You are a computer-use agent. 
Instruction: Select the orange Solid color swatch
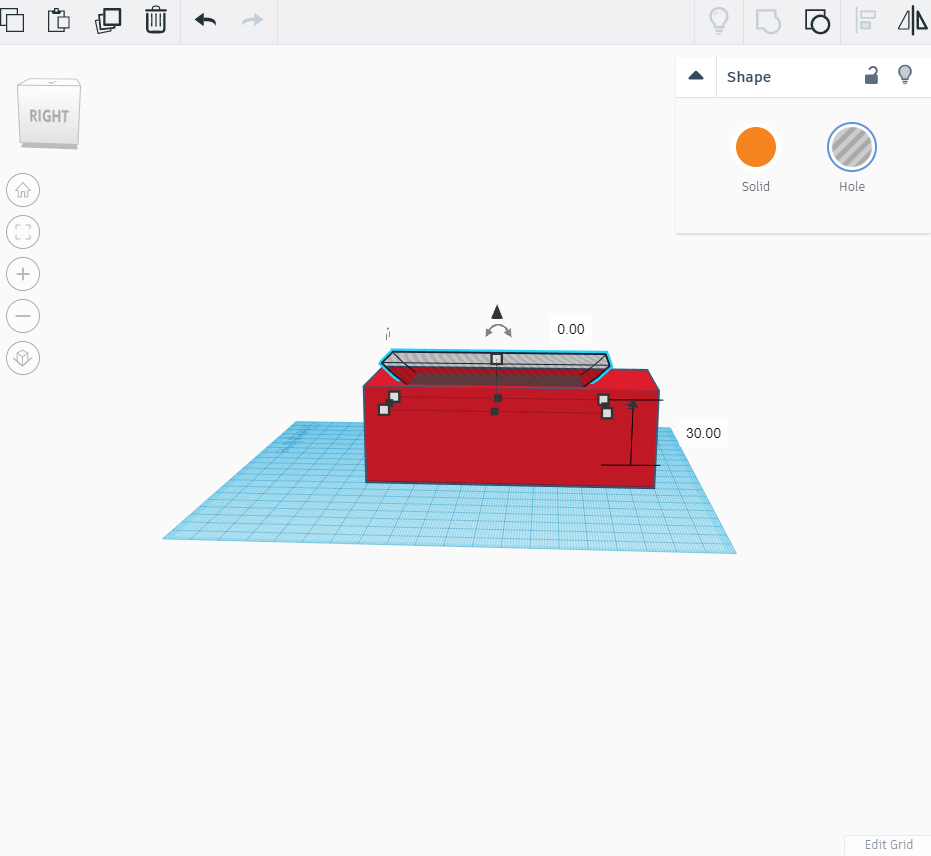pos(755,146)
